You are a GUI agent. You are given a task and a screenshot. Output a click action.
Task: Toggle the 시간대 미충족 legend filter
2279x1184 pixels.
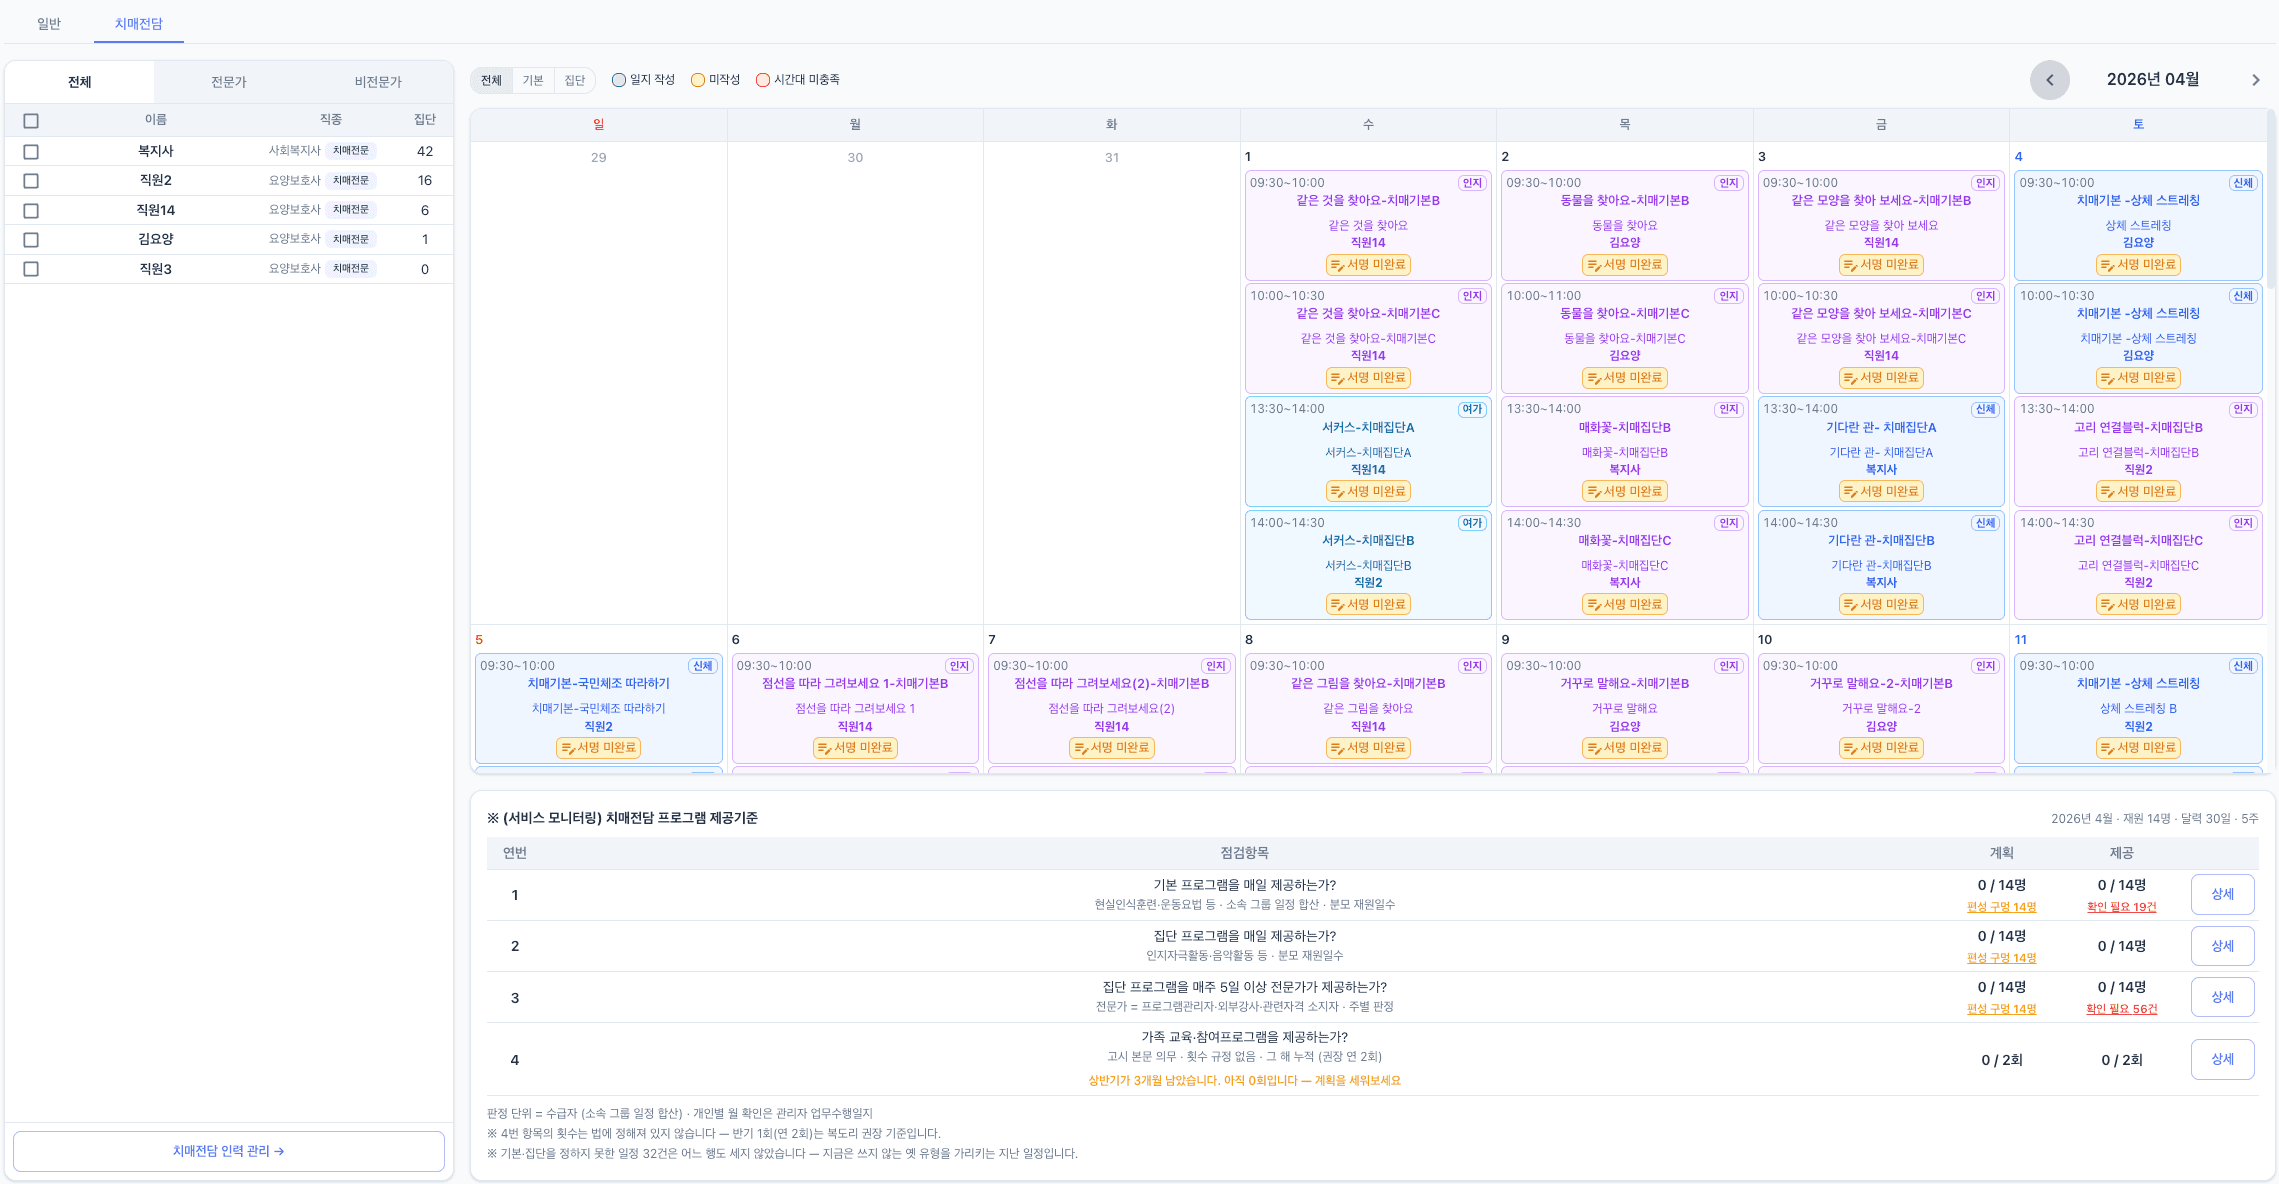click(x=798, y=80)
